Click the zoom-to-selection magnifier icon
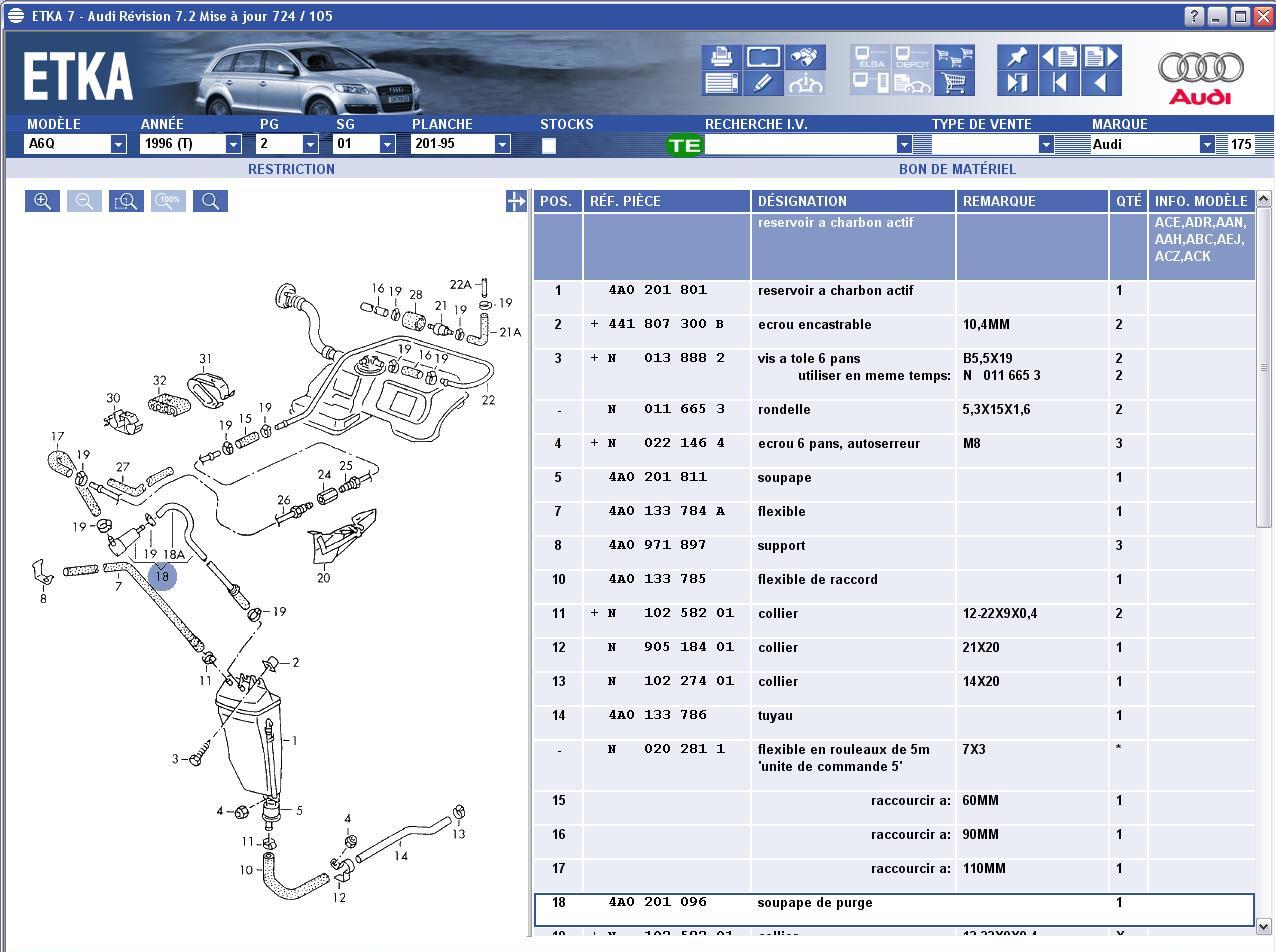The image size is (1276, 952). pos(126,201)
